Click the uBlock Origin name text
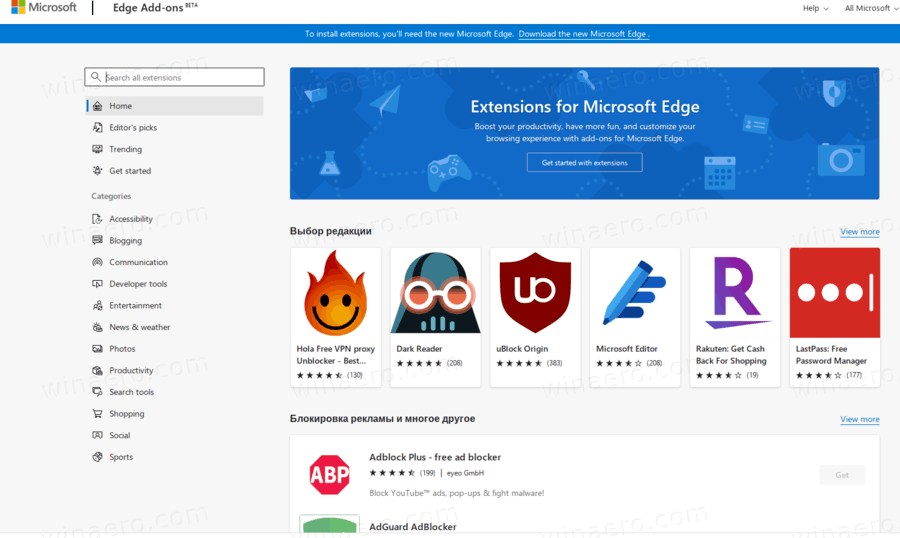 pyautogui.click(x=522, y=349)
